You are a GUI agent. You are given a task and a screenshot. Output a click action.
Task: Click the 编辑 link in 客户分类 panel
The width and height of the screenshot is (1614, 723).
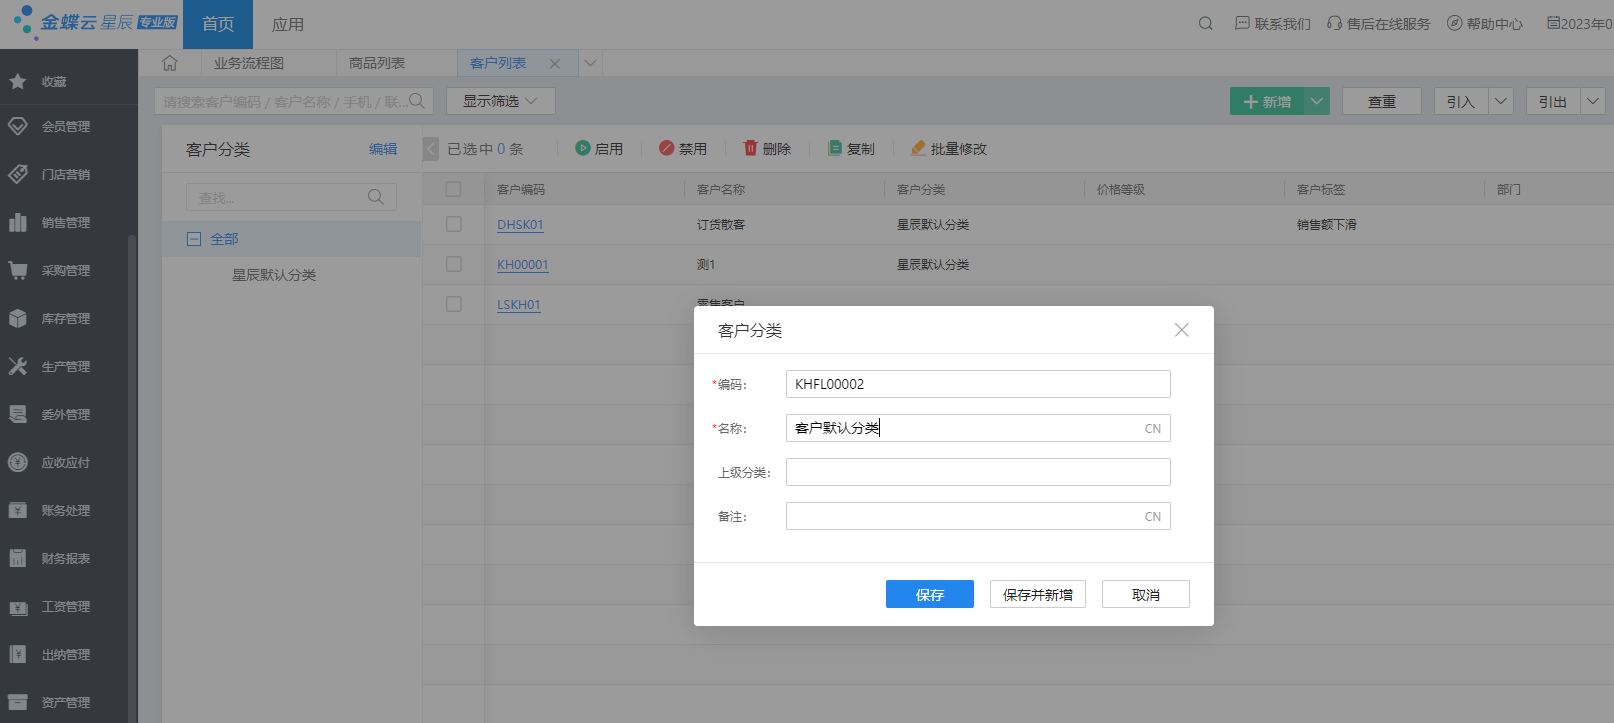tap(383, 149)
